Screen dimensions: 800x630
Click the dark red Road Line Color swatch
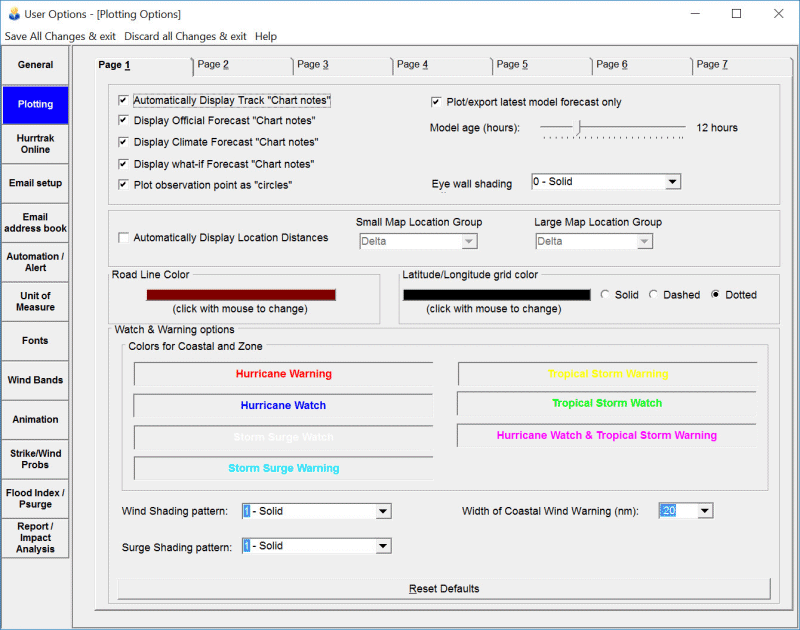tap(241, 295)
